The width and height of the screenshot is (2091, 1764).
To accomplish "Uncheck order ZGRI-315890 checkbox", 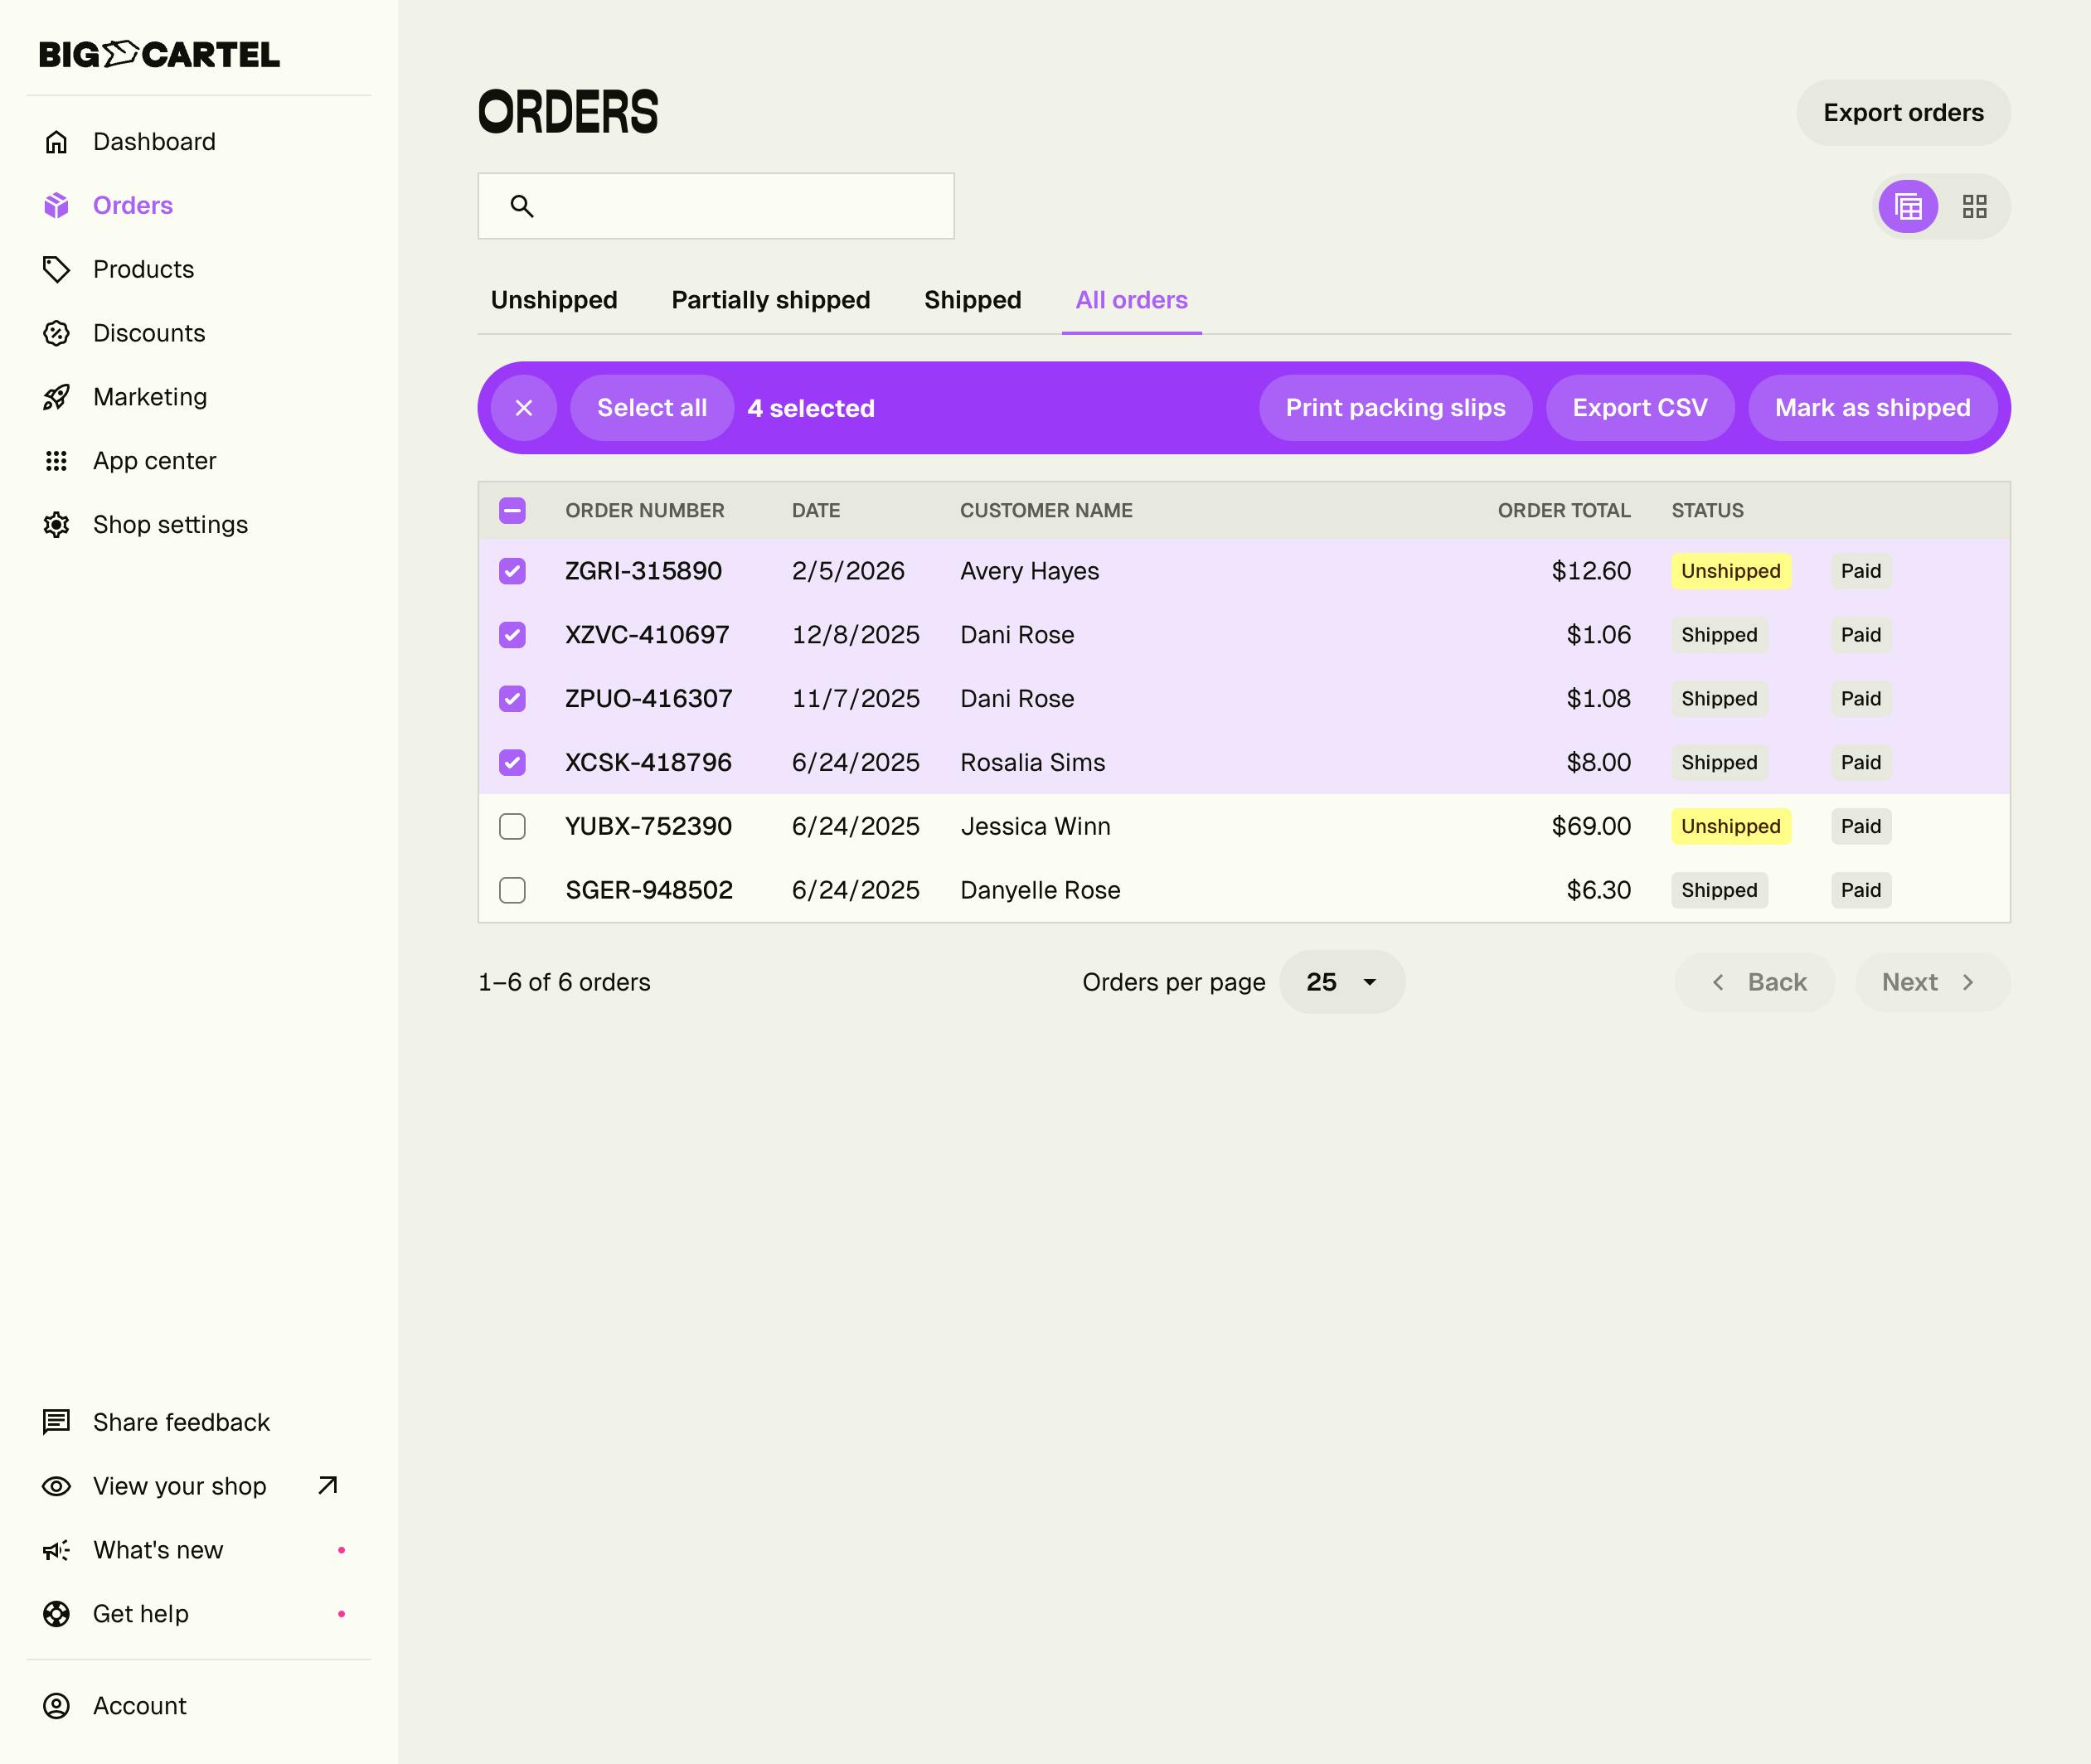I will [512, 571].
